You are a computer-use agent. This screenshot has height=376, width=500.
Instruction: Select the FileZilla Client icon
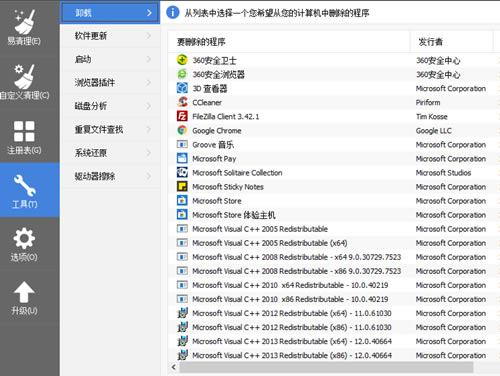tap(182, 116)
